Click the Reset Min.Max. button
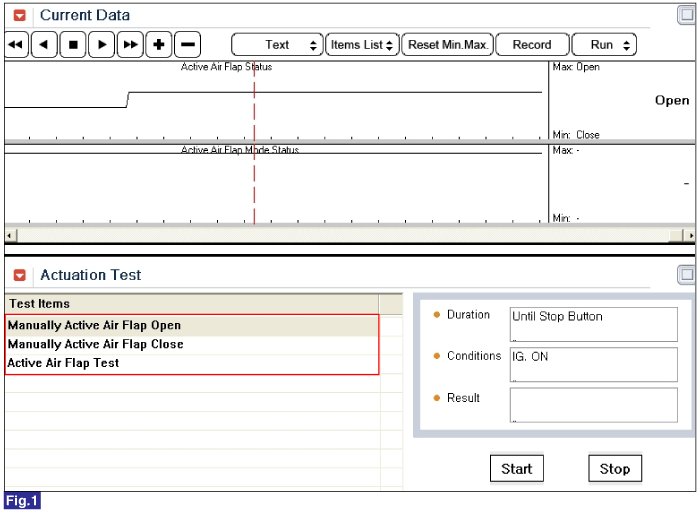Image resolution: width=700 pixels, height=513 pixels. point(449,45)
